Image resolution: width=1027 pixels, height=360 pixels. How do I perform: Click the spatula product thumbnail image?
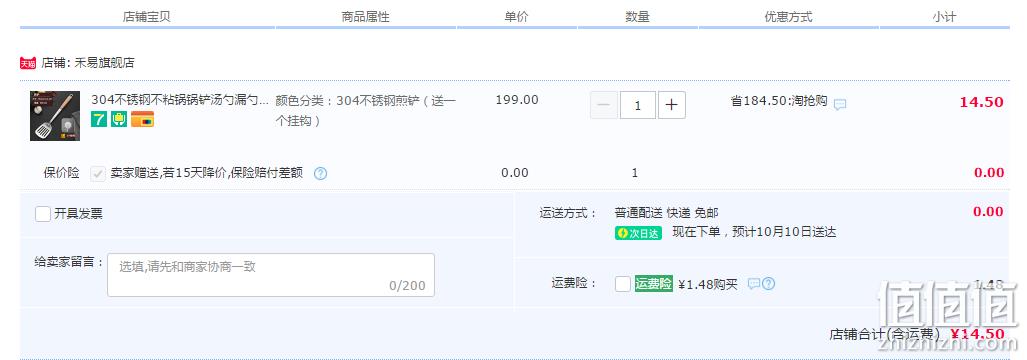point(55,116)
